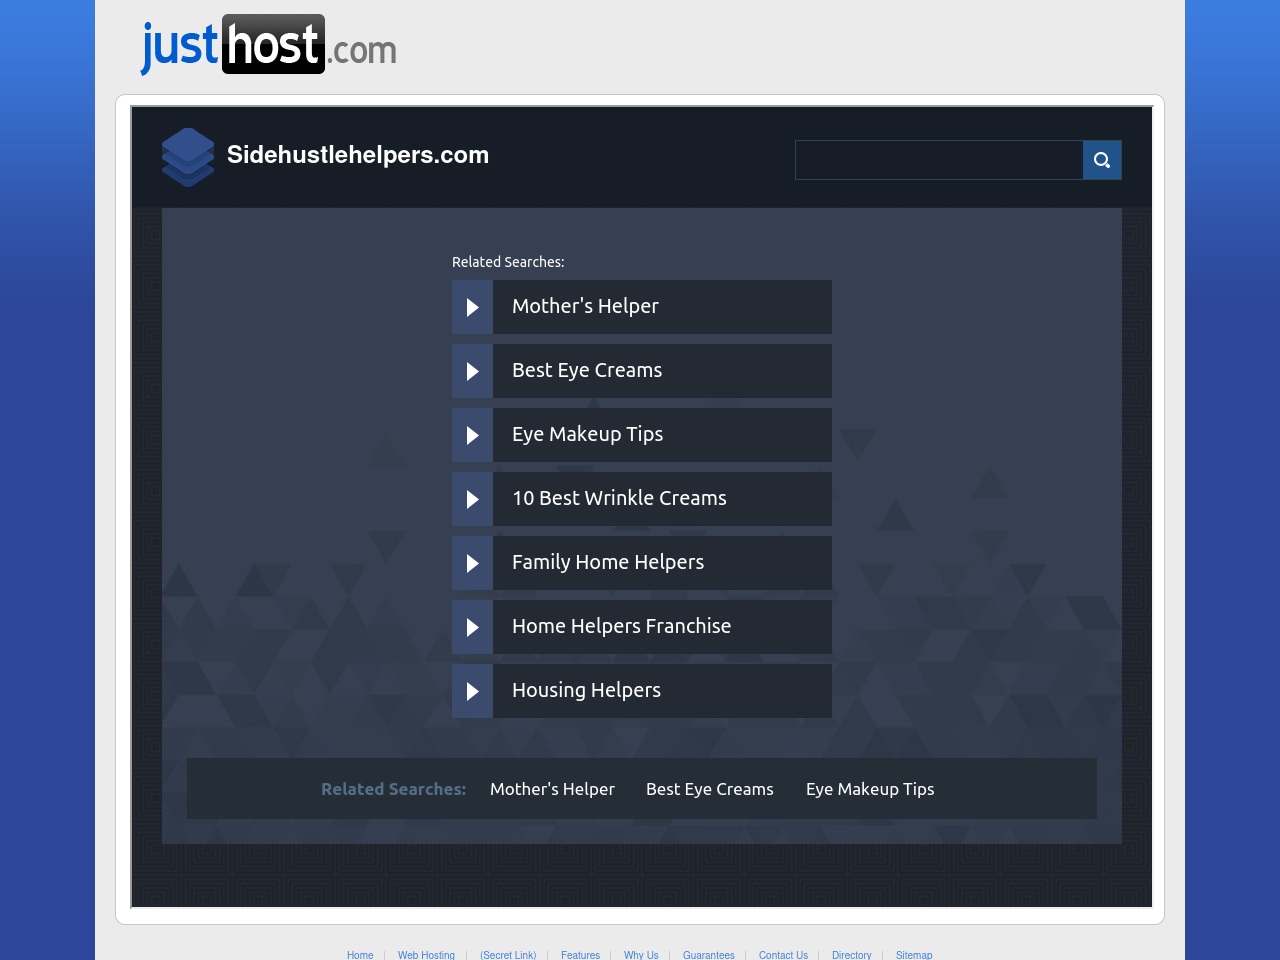This screenshot has width=1280, height=960.
Task: Click the magnifying glass search button
Action: tap(1102, 160)
